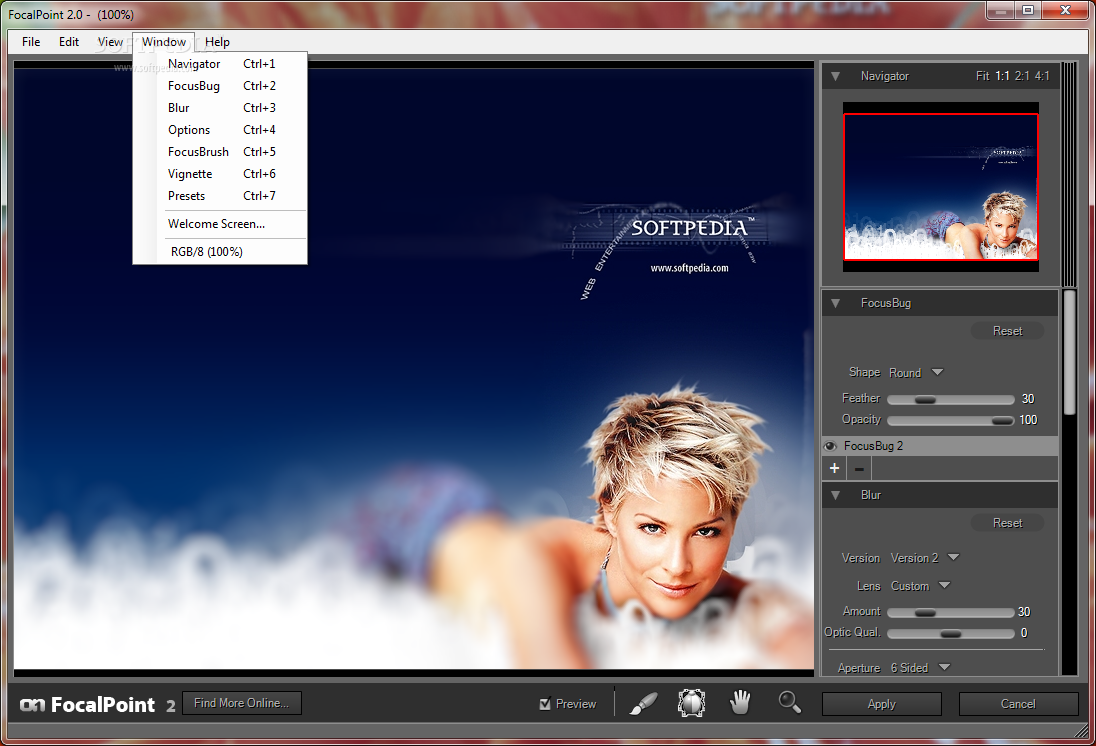Choose FocusBug from Window menu
Viewport: 1096px width, 746px height.
pos(220,86)
